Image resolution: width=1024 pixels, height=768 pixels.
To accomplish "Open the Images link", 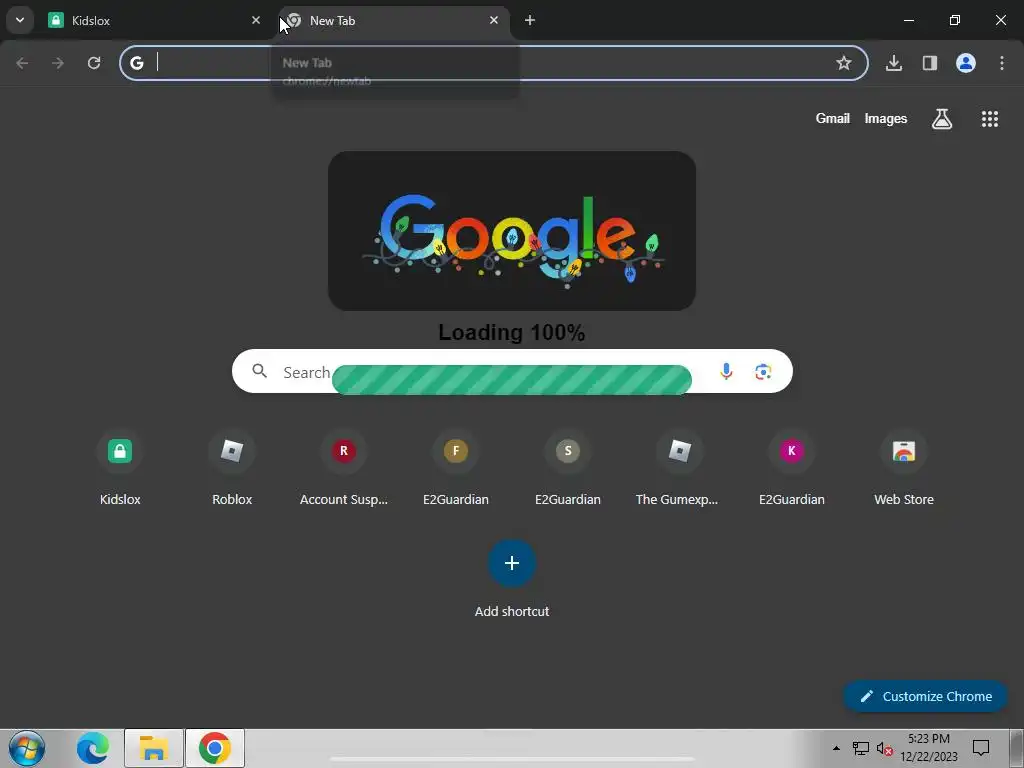I will pos(886,118).
